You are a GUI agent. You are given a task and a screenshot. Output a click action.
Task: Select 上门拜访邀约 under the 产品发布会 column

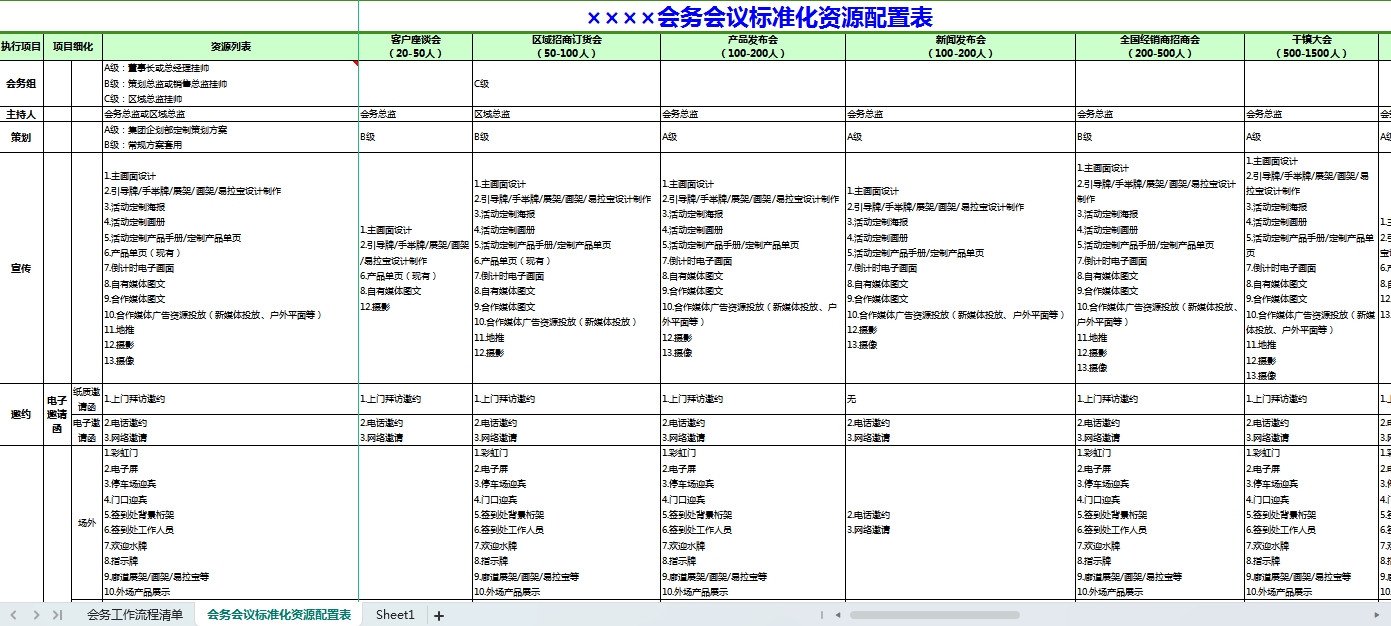click(753, 399)
